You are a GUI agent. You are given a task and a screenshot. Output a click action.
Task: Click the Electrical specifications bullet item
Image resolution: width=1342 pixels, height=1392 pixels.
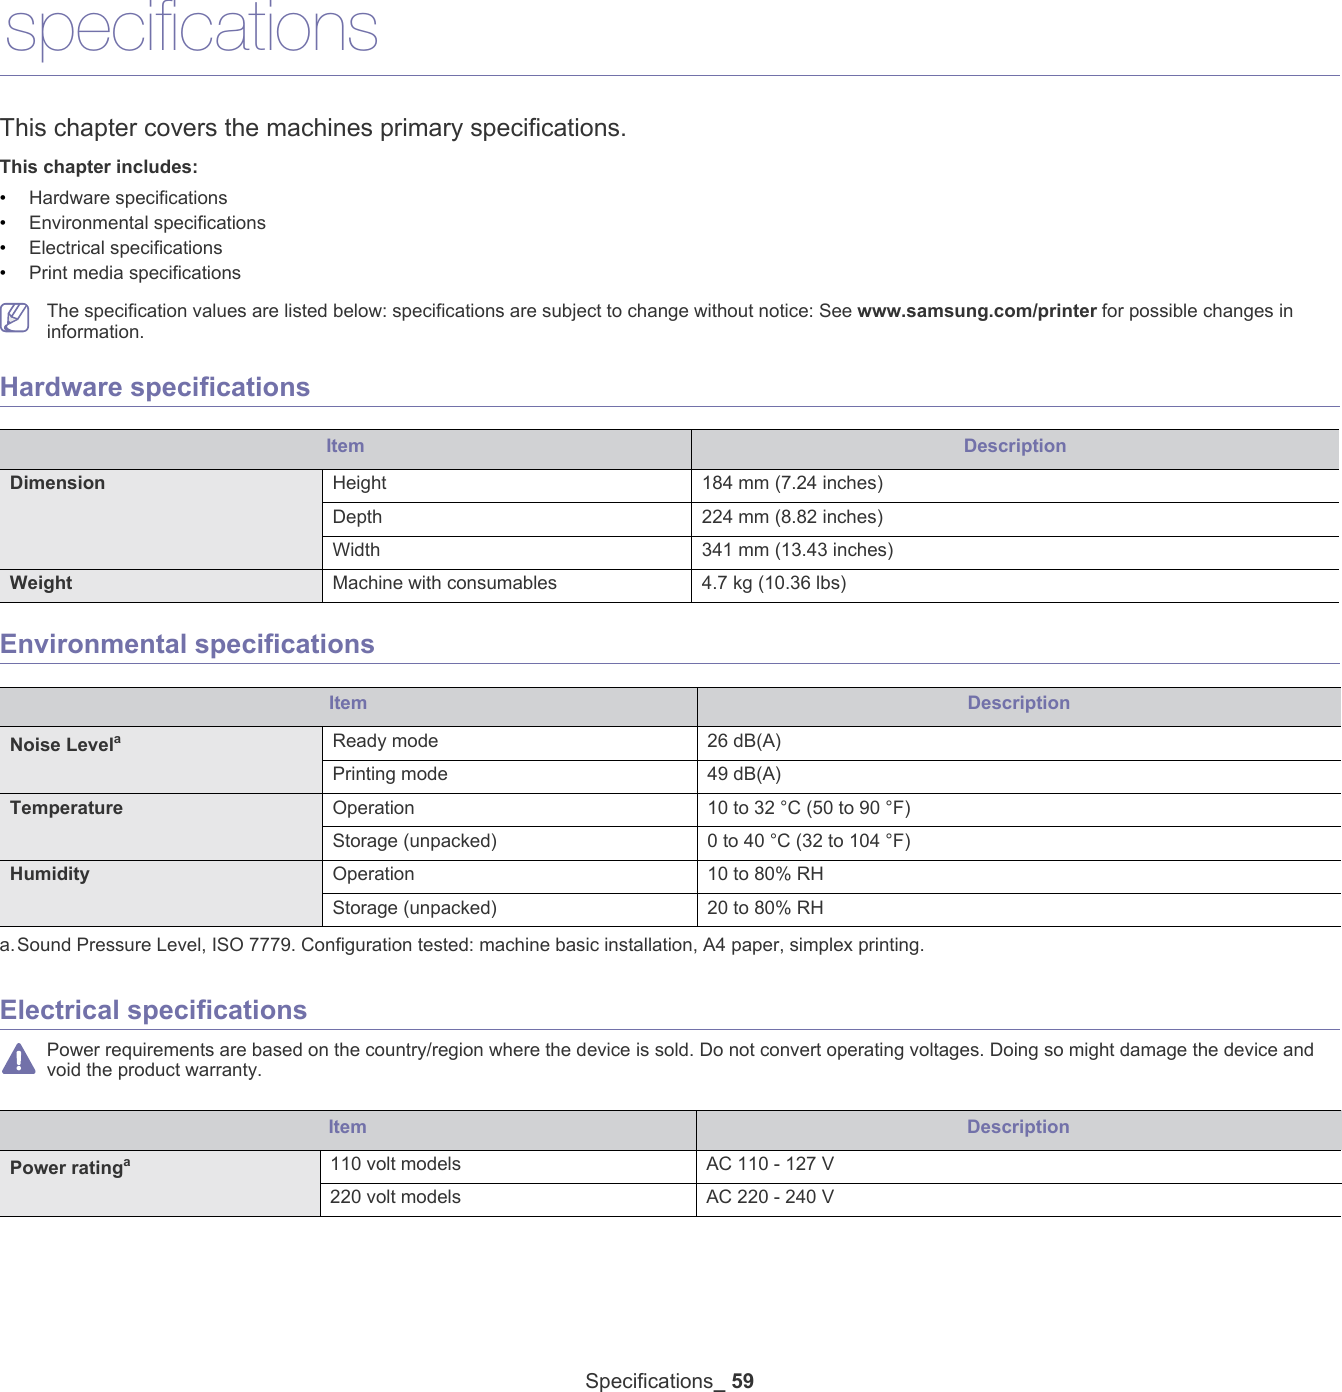tap(126, 247)
